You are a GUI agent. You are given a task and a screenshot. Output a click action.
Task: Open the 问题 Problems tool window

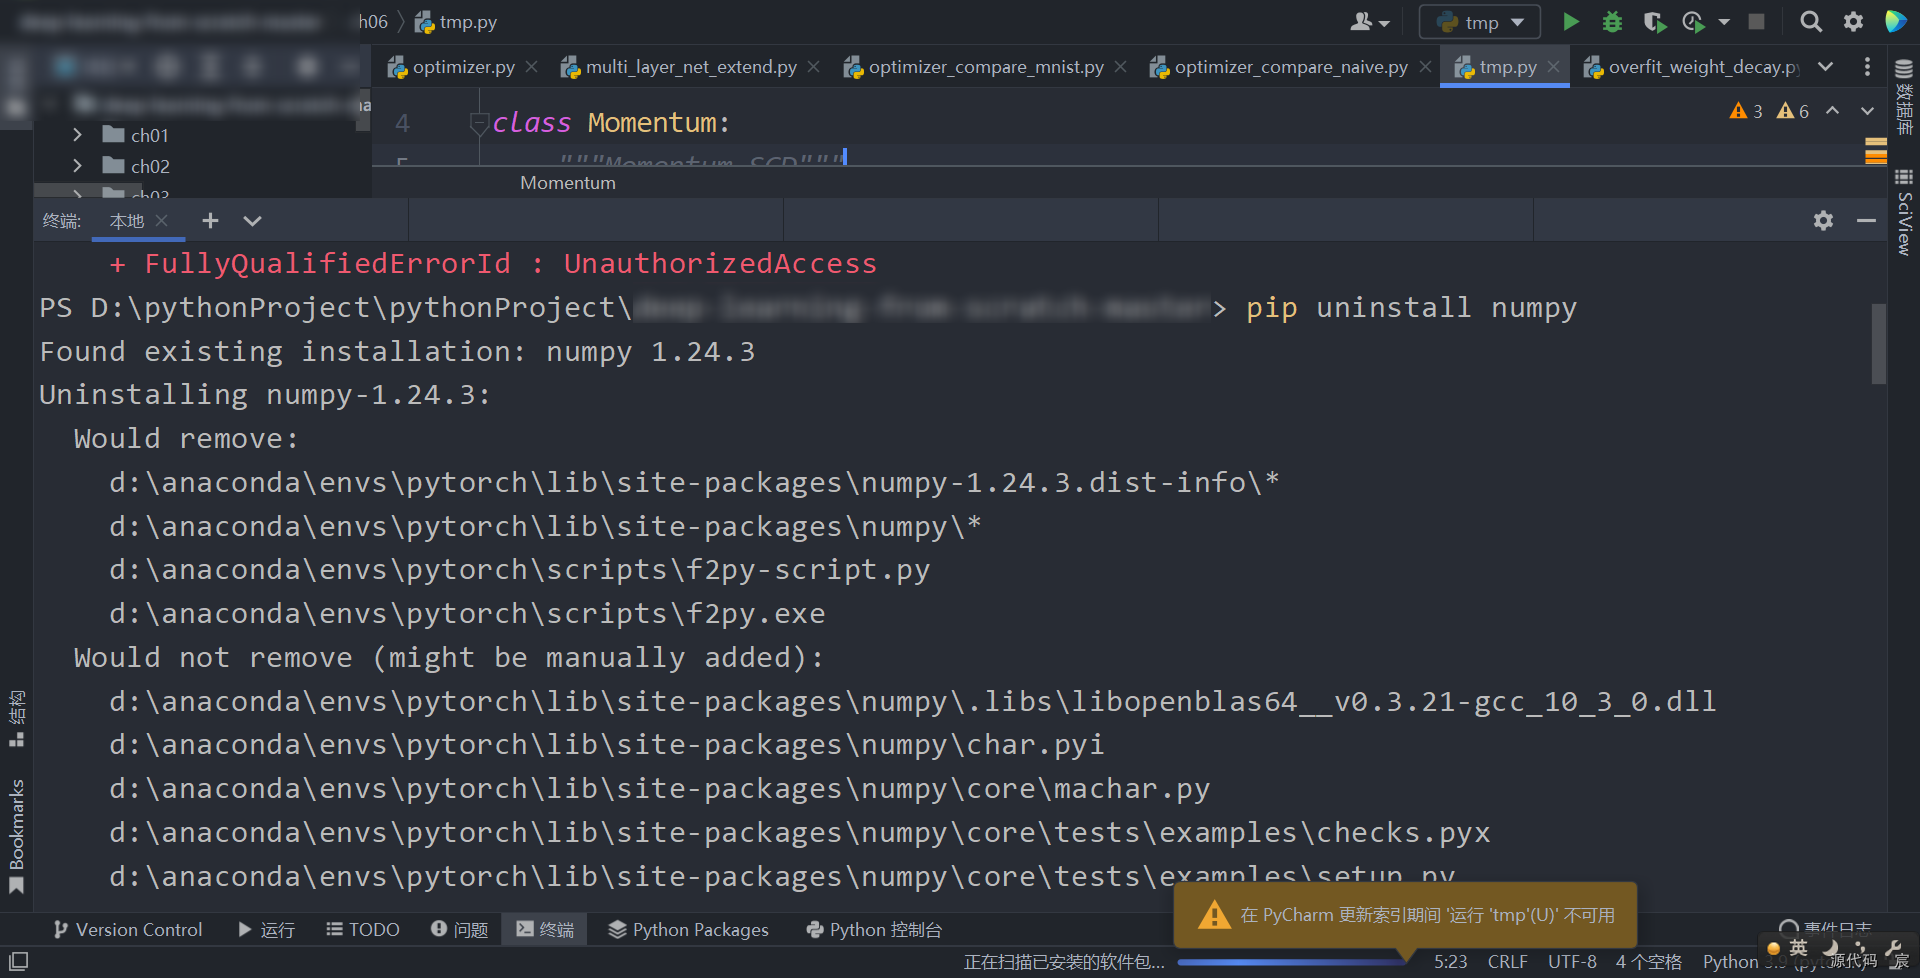pyautogui.click(x=459, y=930)
